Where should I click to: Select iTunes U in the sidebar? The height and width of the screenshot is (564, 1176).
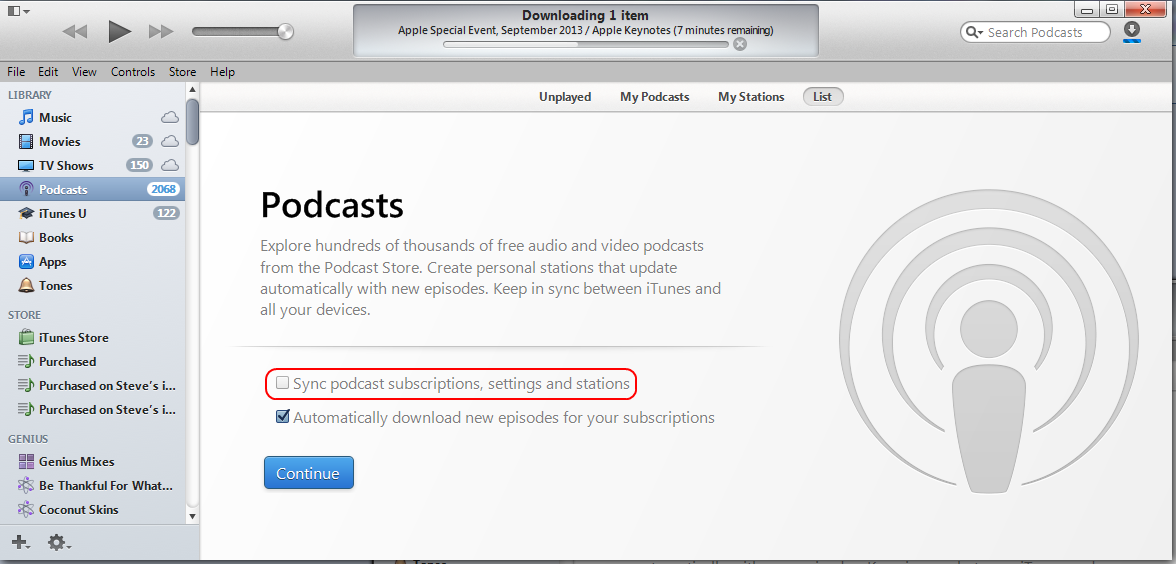coord(92,214)
